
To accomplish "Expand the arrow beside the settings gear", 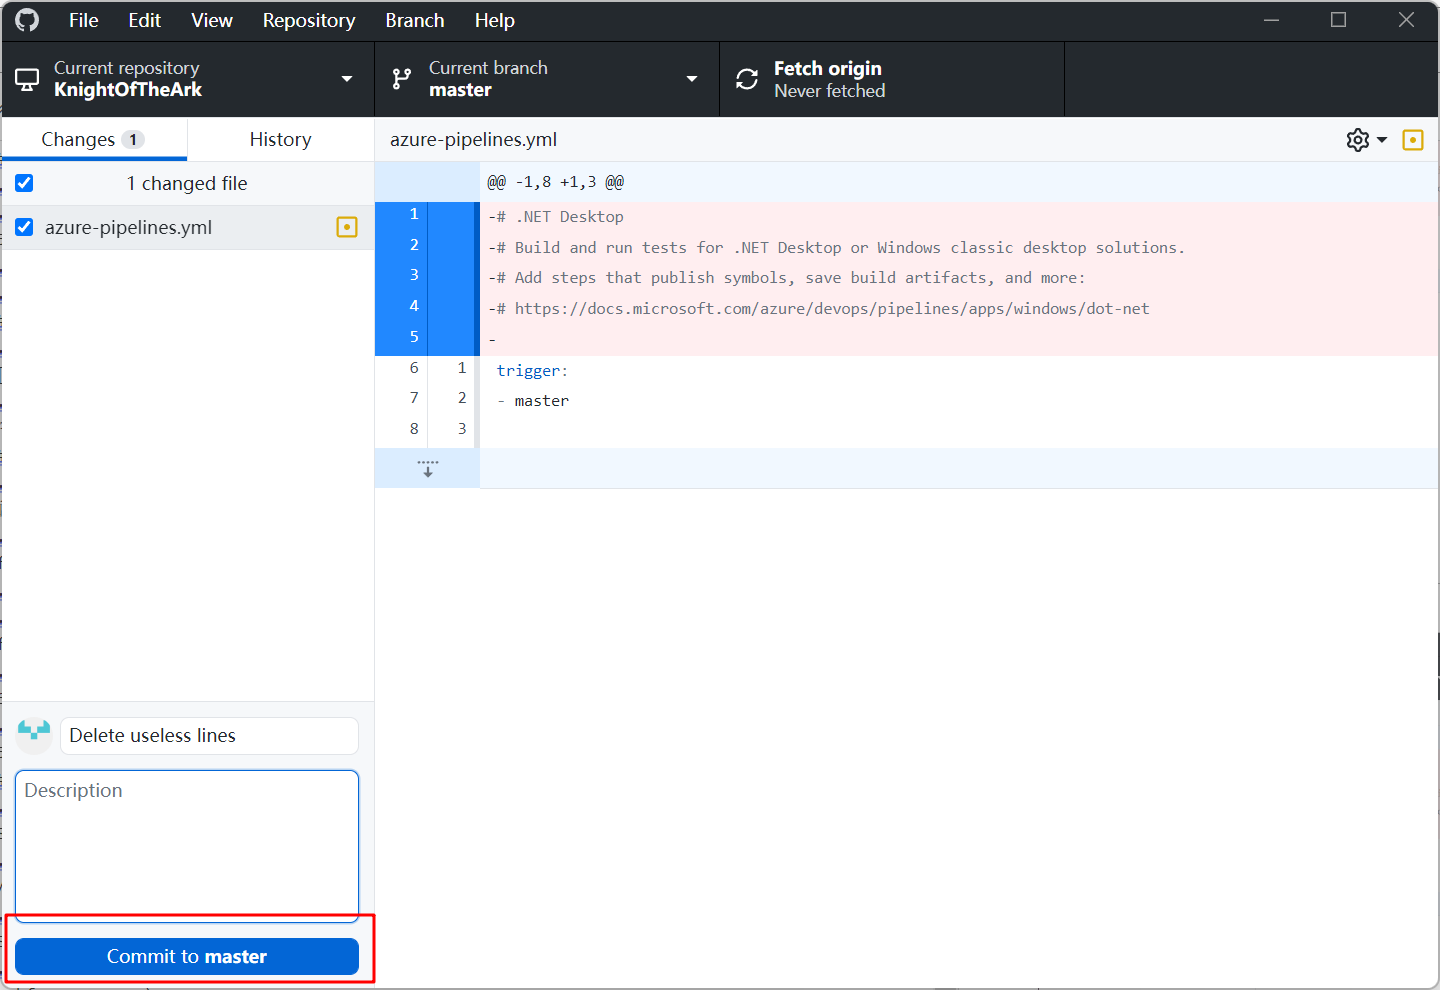I will pos(1382,140).
